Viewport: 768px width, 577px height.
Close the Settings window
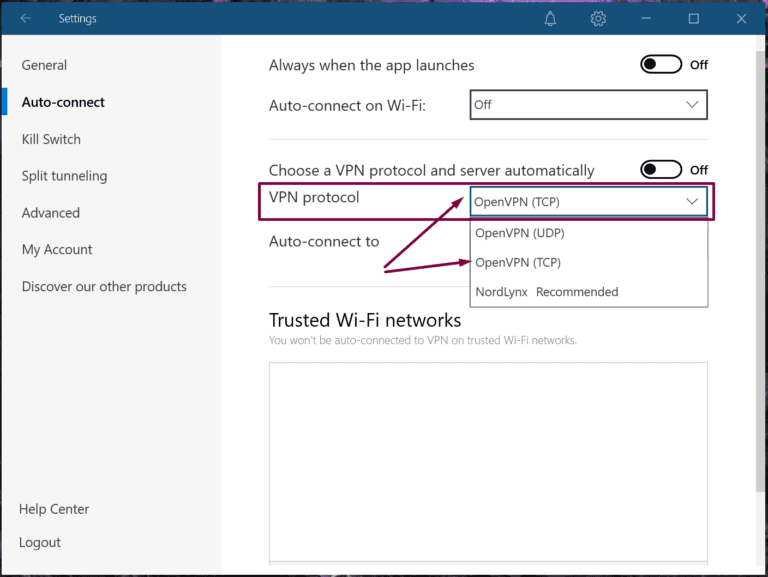tap(741, 19)
